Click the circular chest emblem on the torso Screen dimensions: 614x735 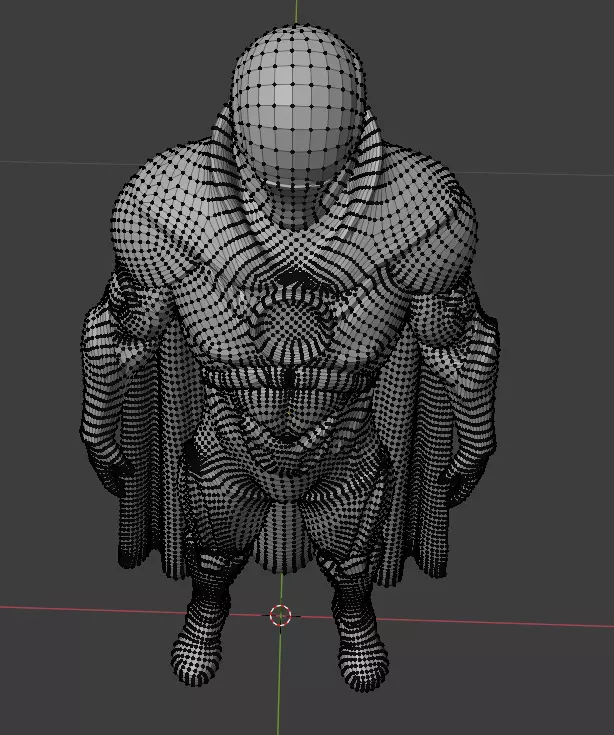(x=295, y=323)
